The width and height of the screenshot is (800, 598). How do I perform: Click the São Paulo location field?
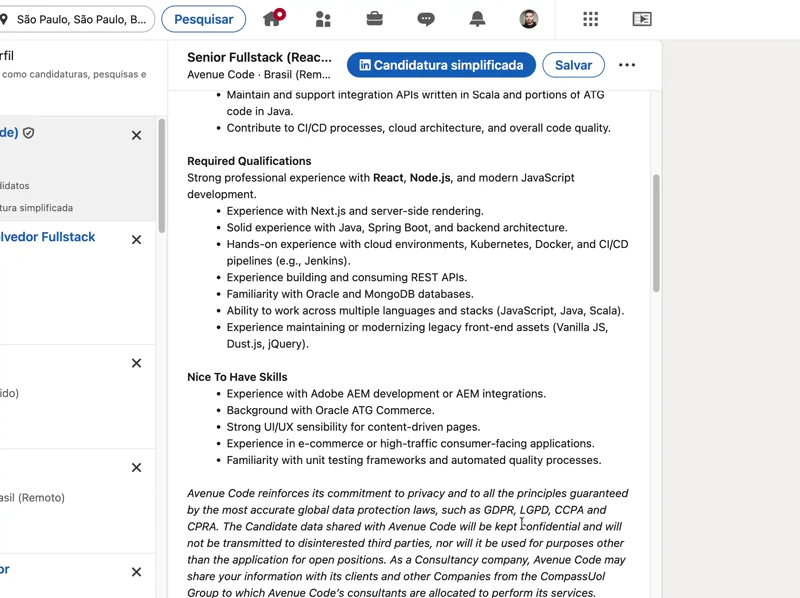tap(80, 19)
